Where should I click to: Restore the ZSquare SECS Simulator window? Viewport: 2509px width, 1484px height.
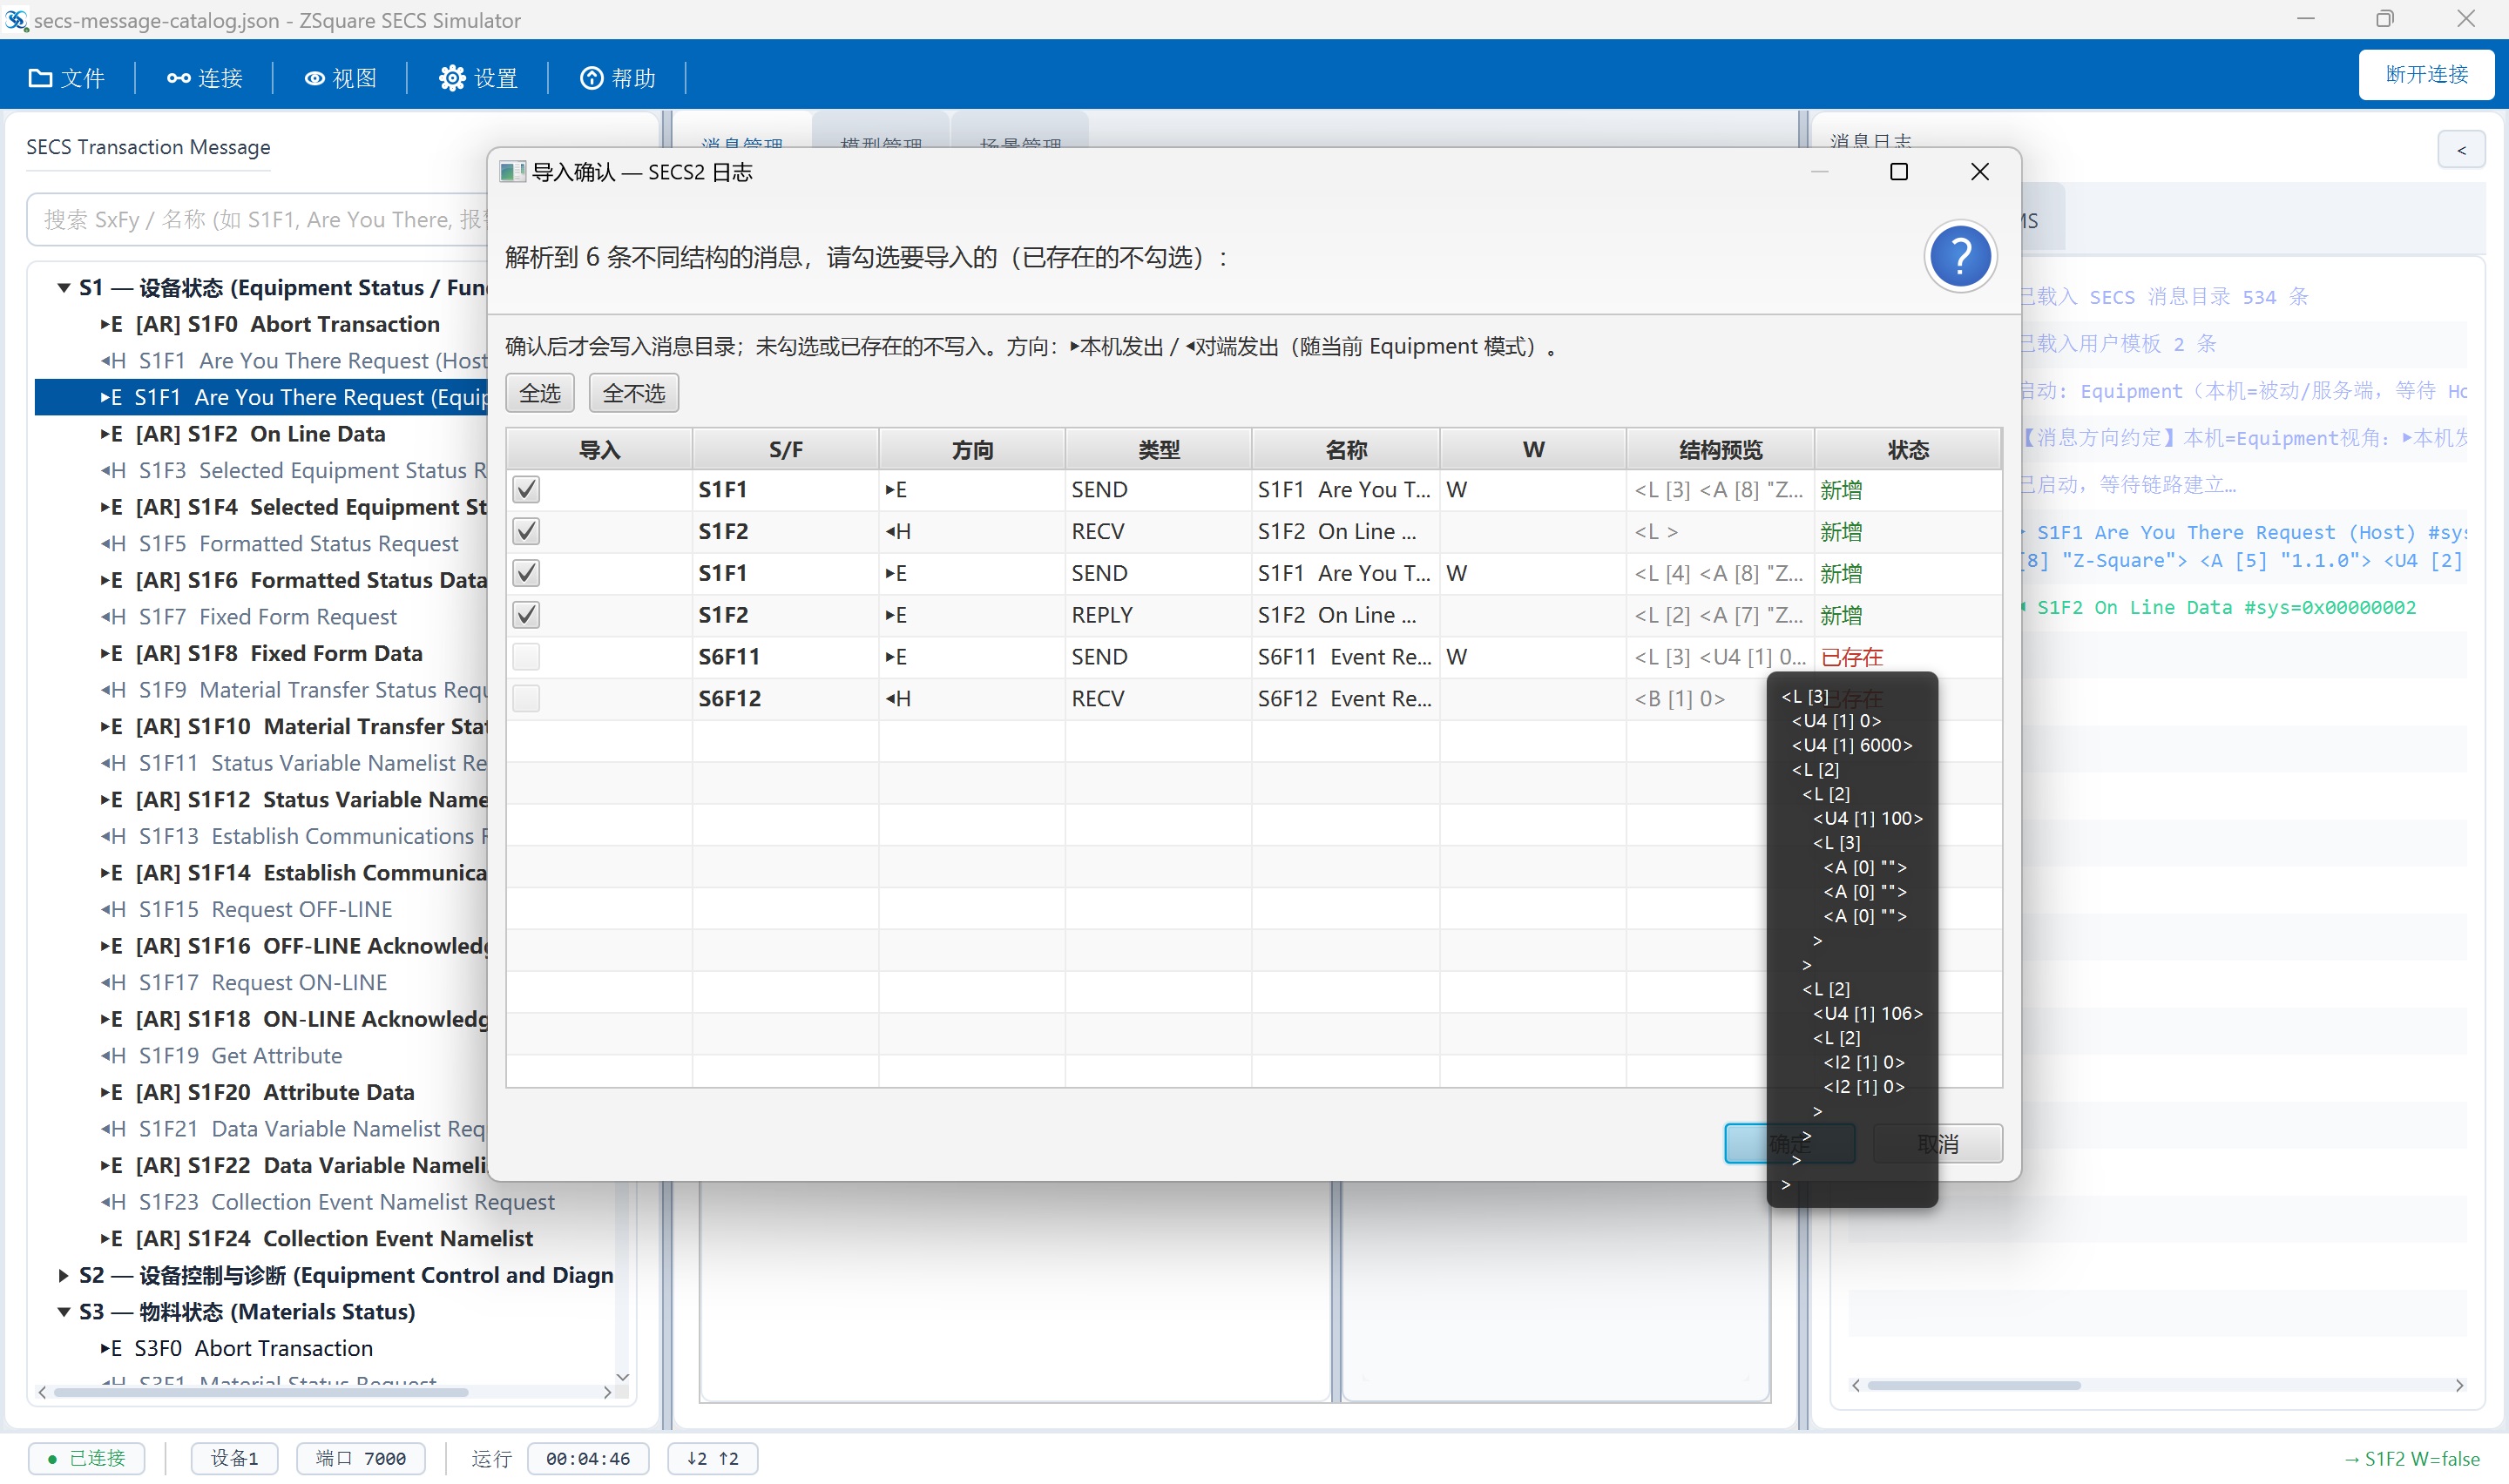point(2385,19)
